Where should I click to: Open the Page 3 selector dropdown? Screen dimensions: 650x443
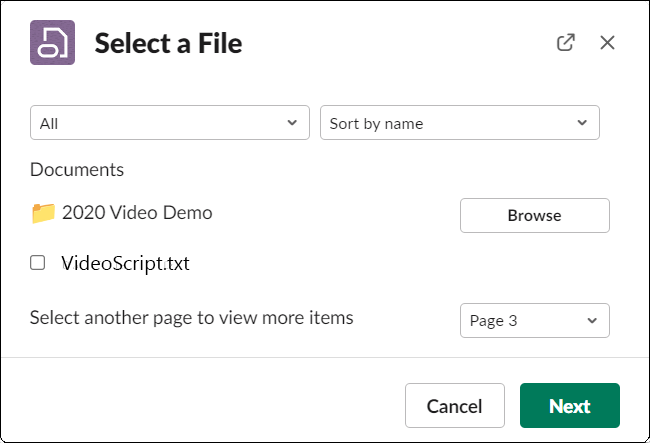534,321
